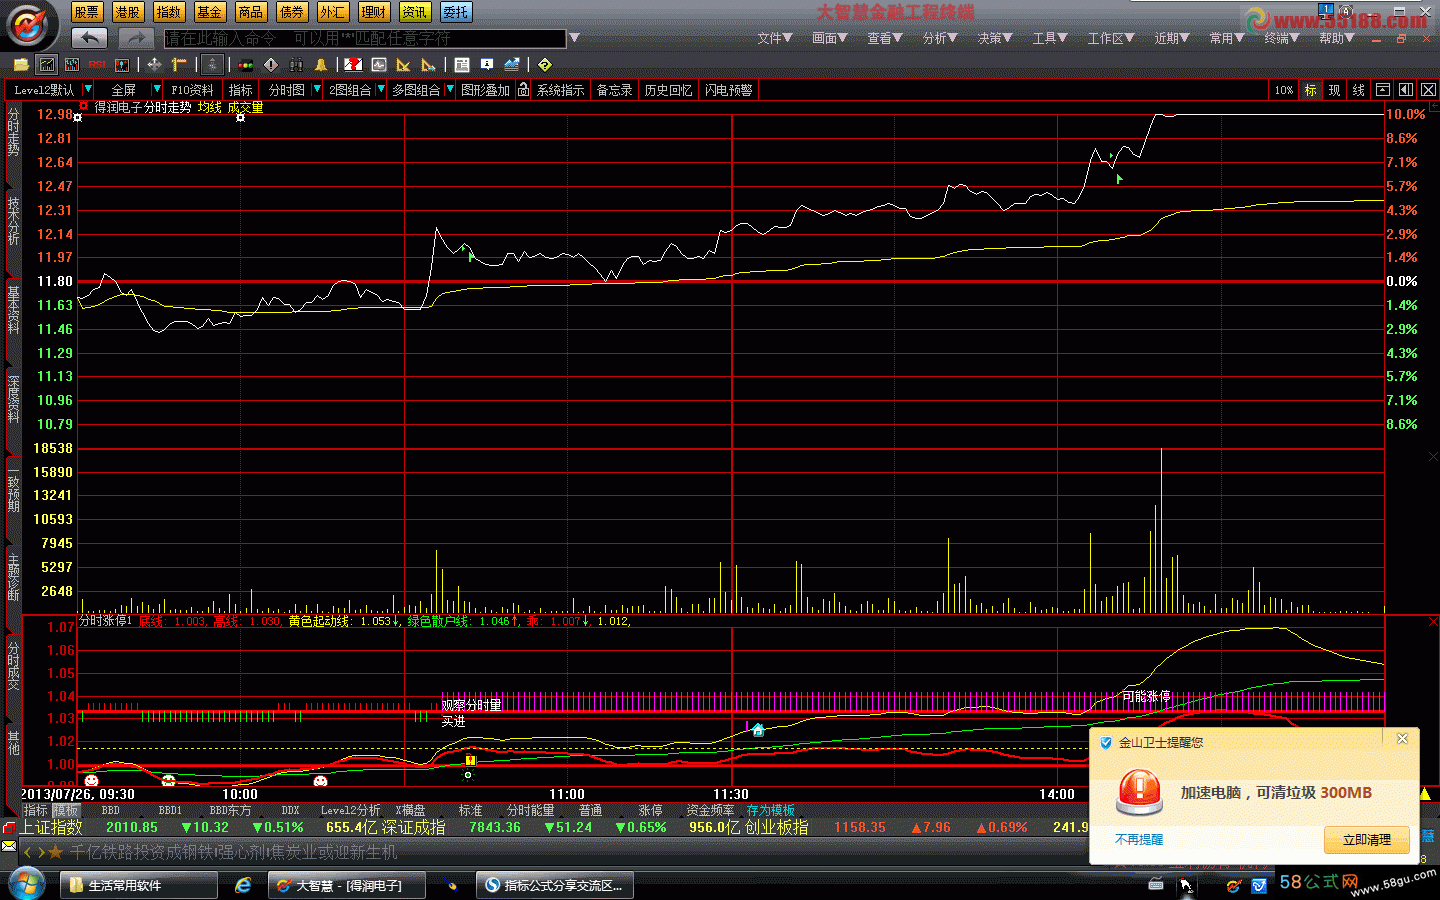Toggle the 现 display button

click(1334, 90)
